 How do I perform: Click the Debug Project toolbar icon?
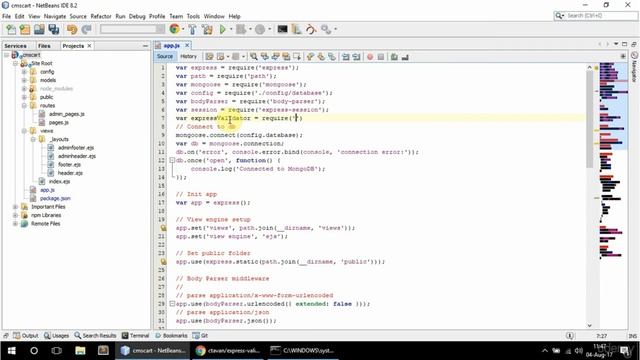coord(241,29)
